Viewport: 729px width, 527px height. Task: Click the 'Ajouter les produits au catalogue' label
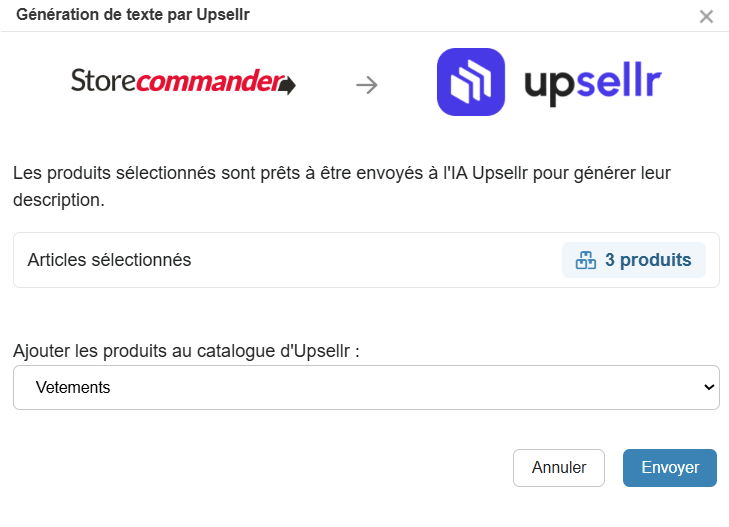[186, 351]
